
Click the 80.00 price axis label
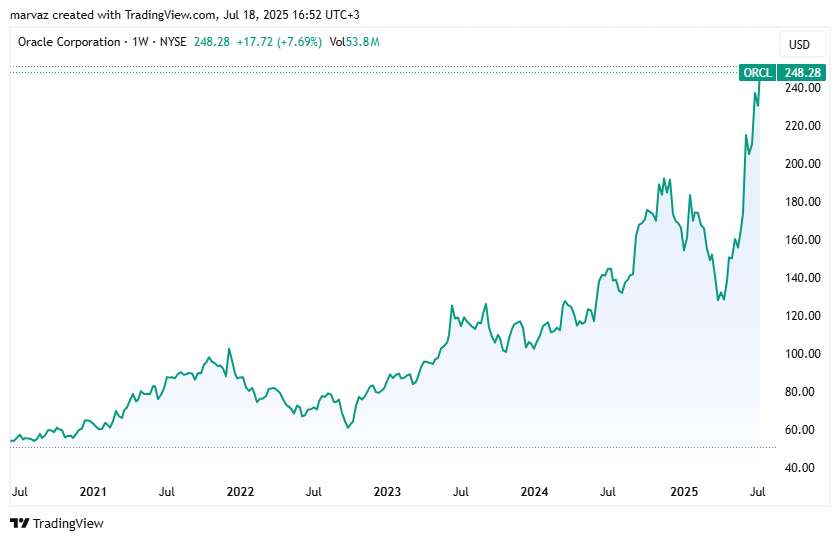tap(799, 392)
